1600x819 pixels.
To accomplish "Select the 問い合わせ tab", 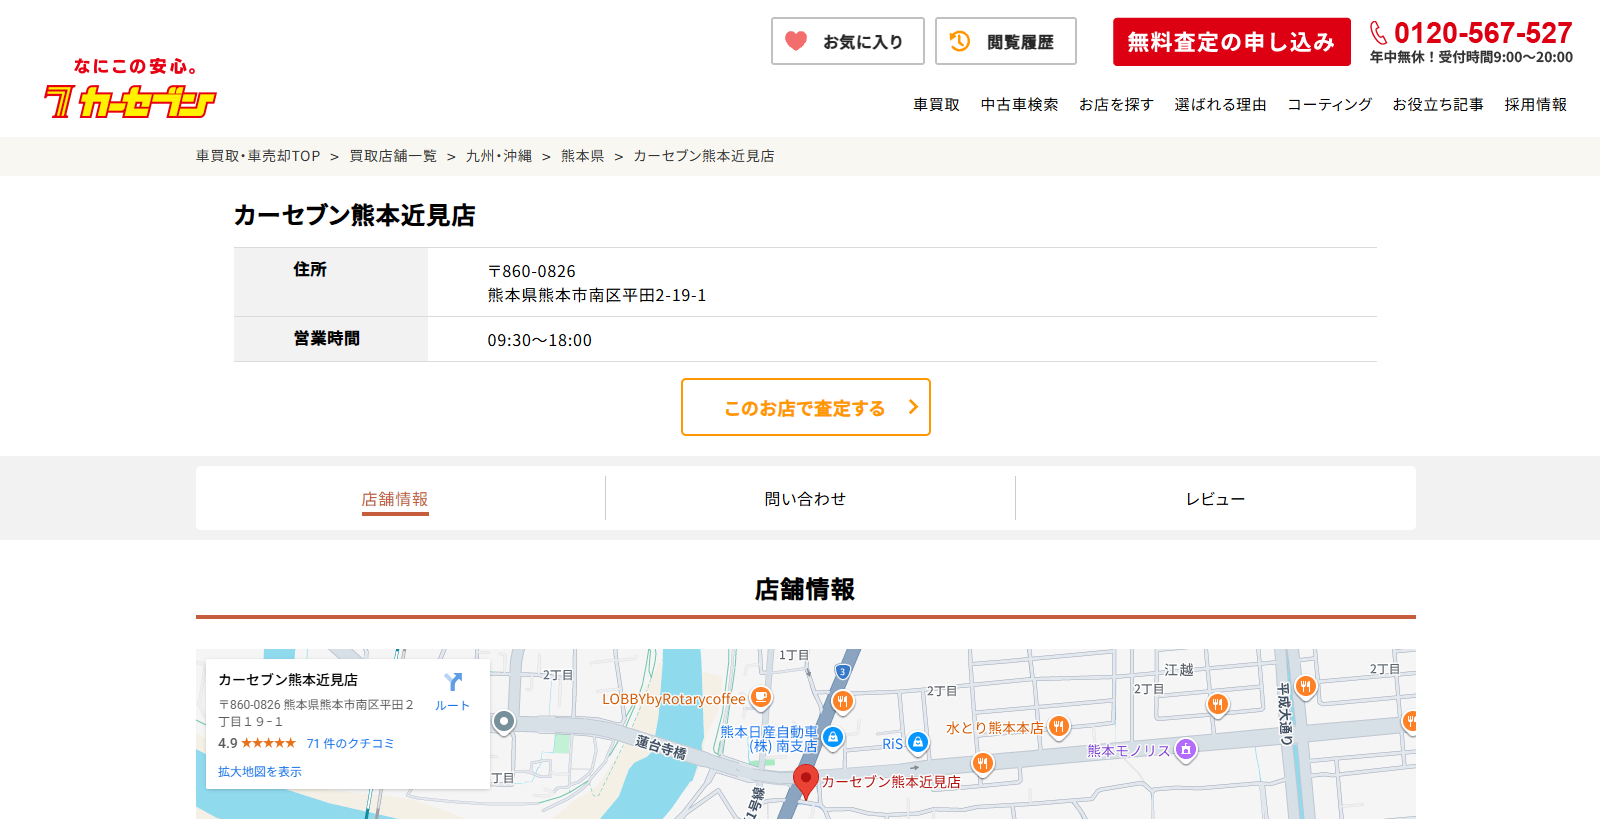I will click(805, 499).
